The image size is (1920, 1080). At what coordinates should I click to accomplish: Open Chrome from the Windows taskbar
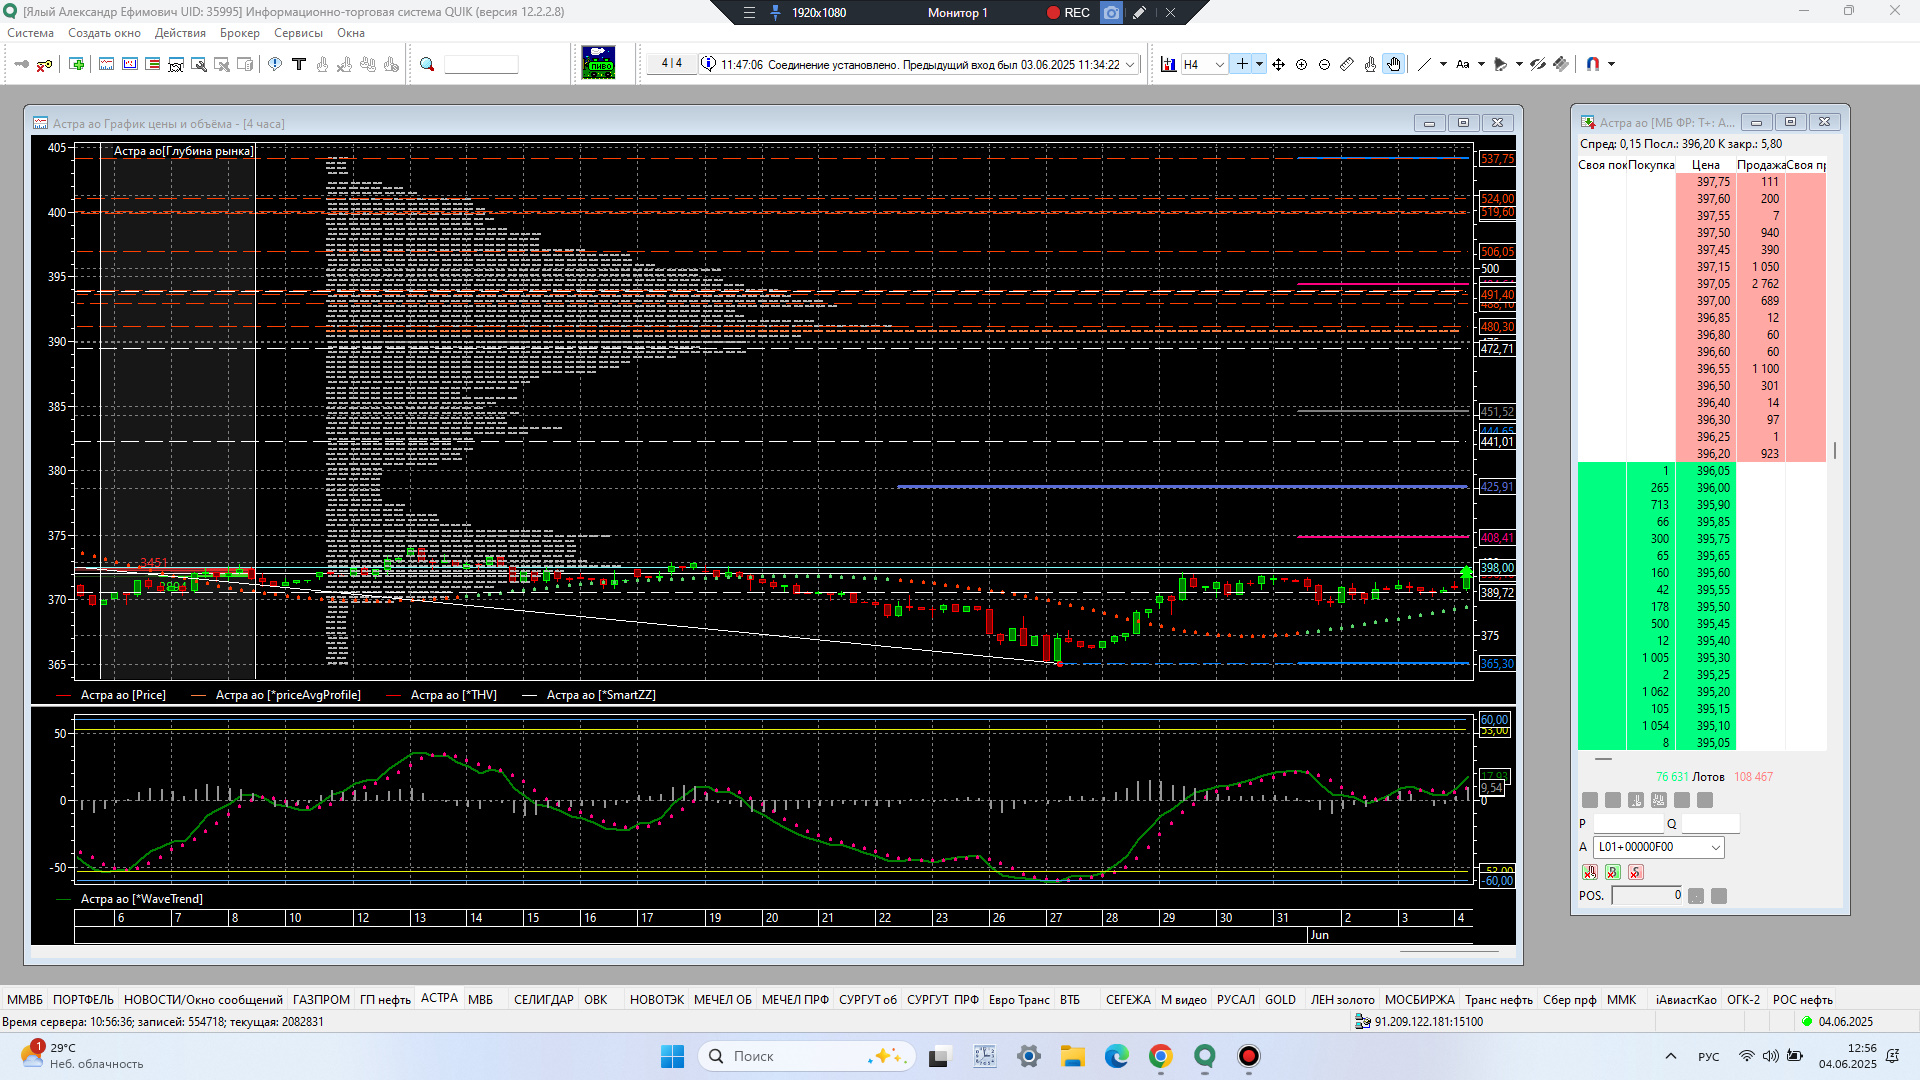1160,1056
